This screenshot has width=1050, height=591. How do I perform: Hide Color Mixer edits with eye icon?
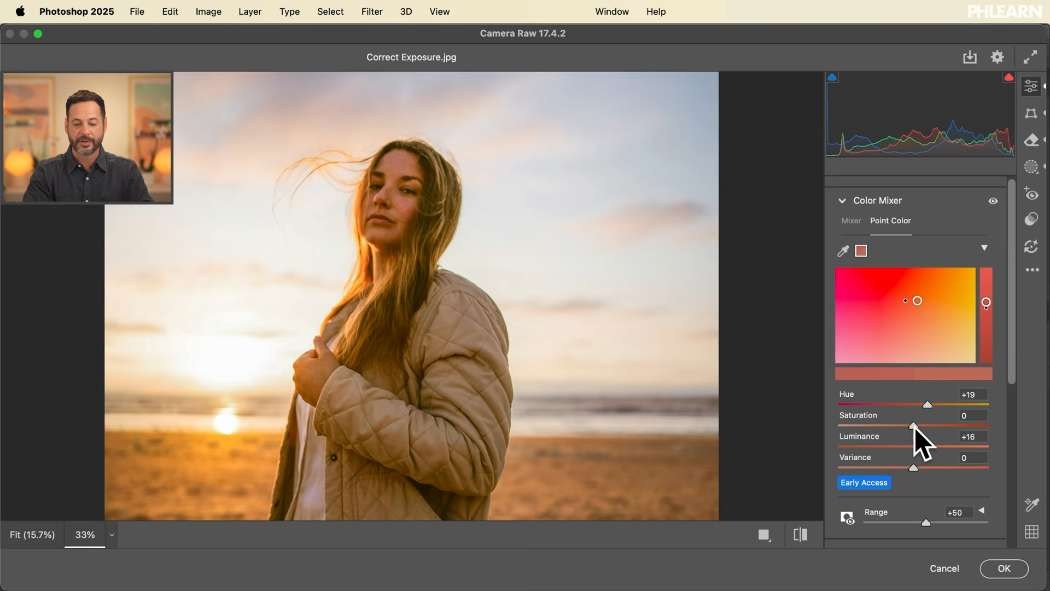pos(992,201)
